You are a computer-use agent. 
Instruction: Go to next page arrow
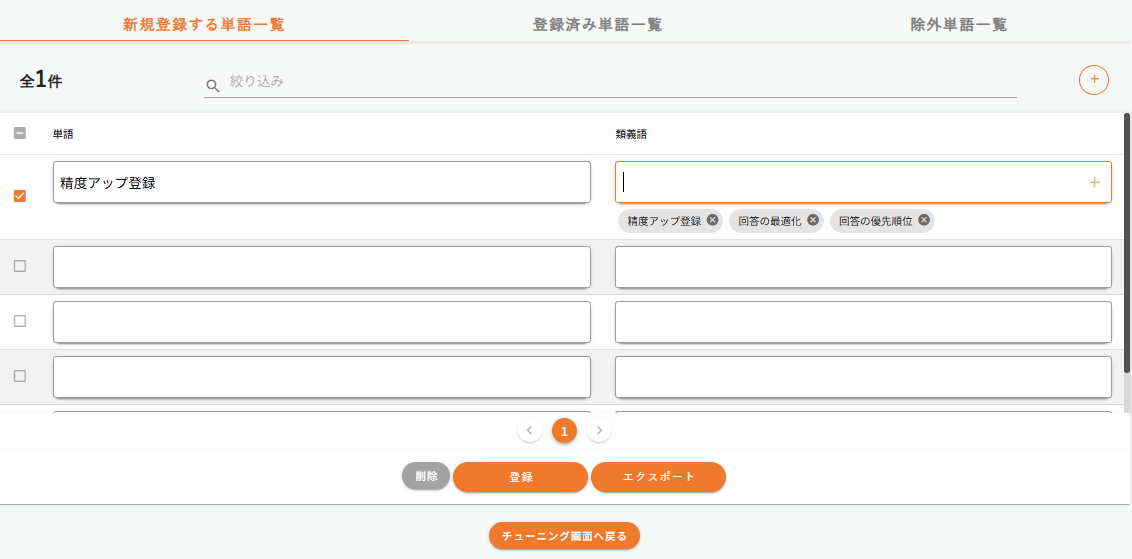pyautogui.click(x=598, y=431)
